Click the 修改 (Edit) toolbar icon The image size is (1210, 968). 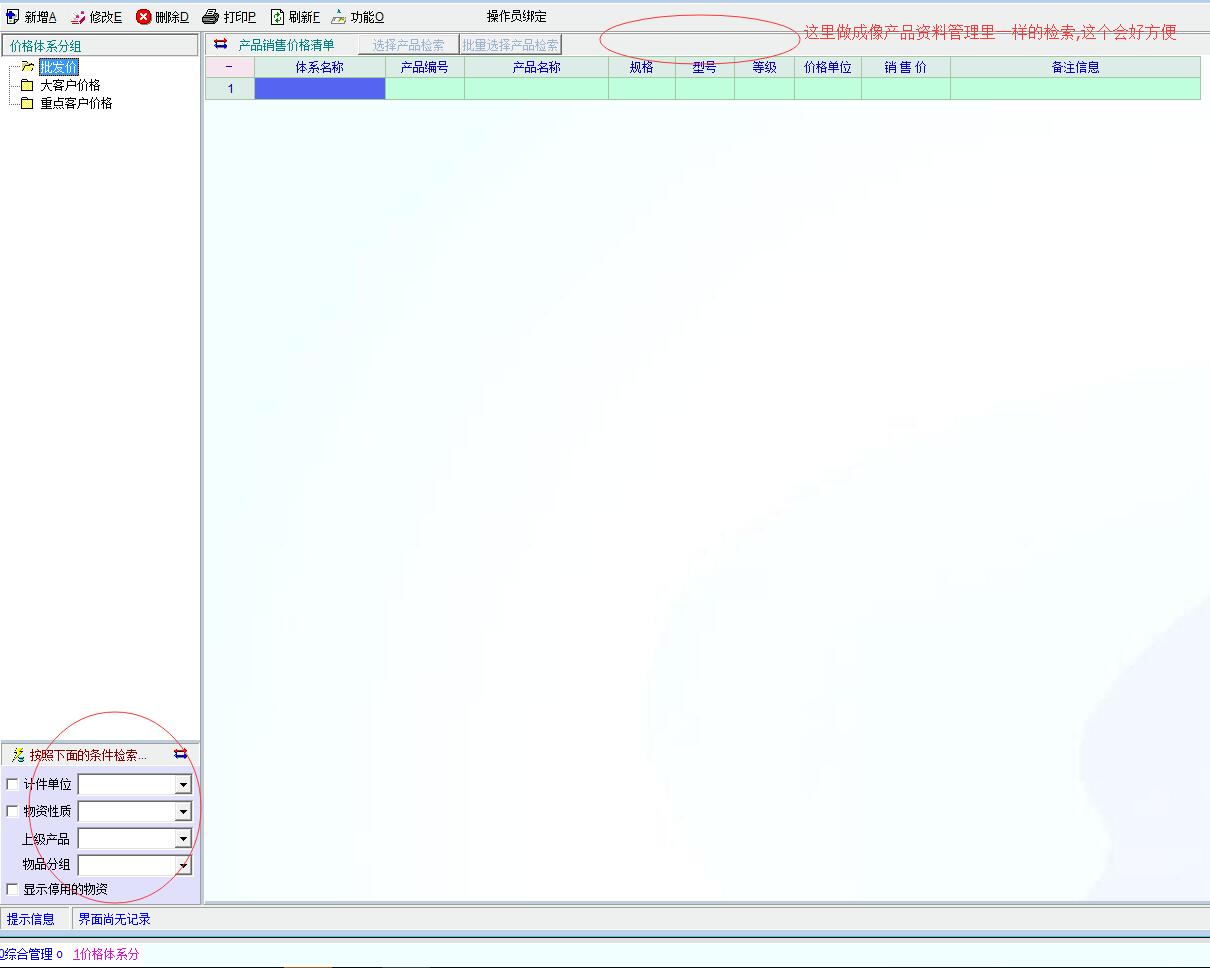pos(78,17)
